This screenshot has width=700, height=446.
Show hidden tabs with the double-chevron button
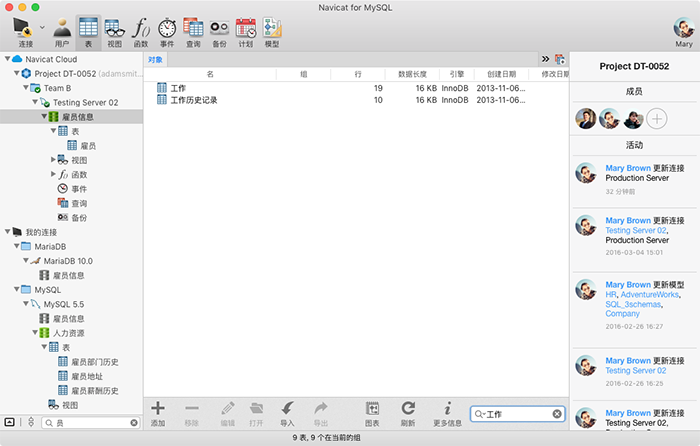(546, 59)
